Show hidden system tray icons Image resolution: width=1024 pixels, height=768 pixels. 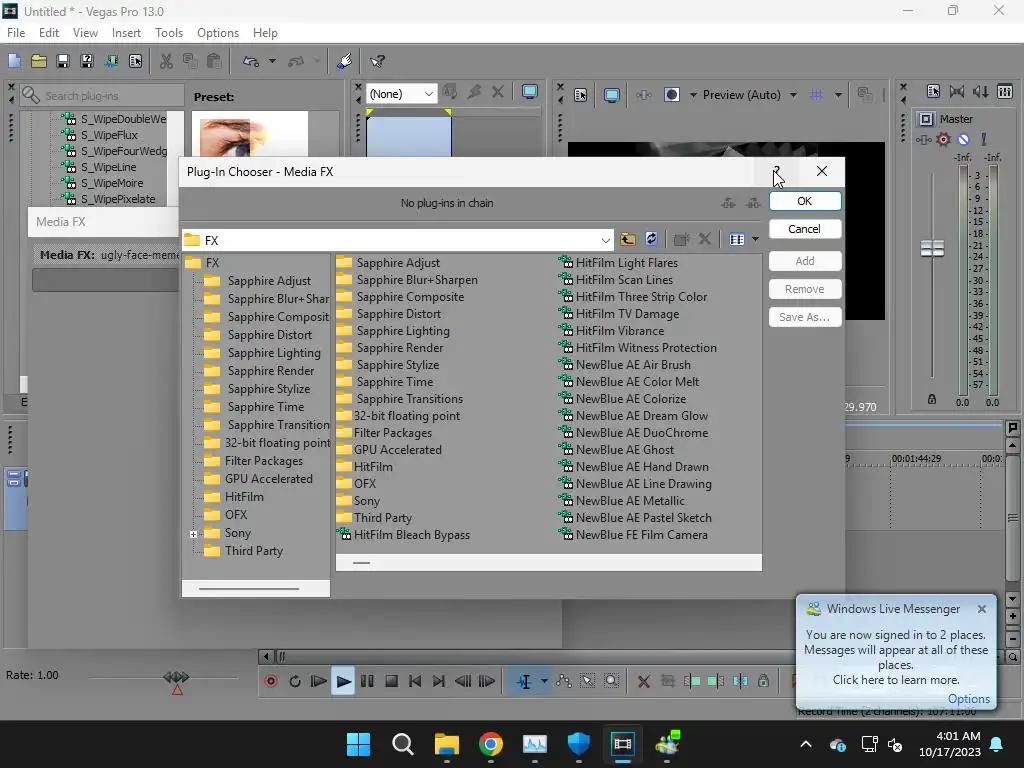tap(806, 744)
